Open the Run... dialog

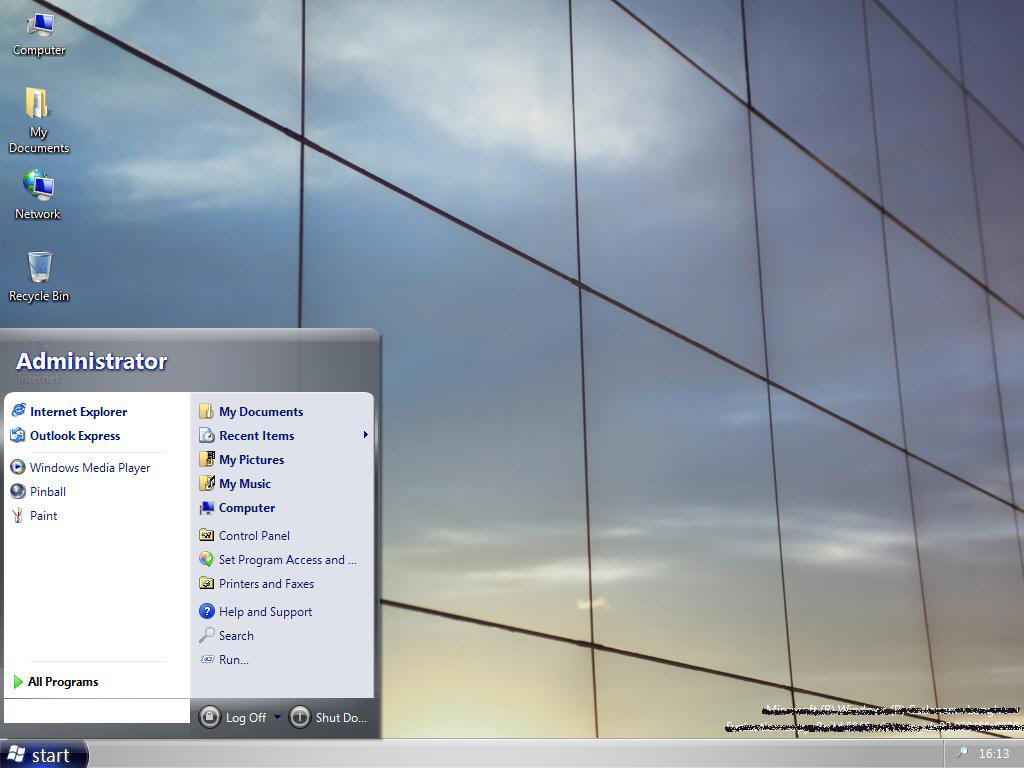(224, 660)
